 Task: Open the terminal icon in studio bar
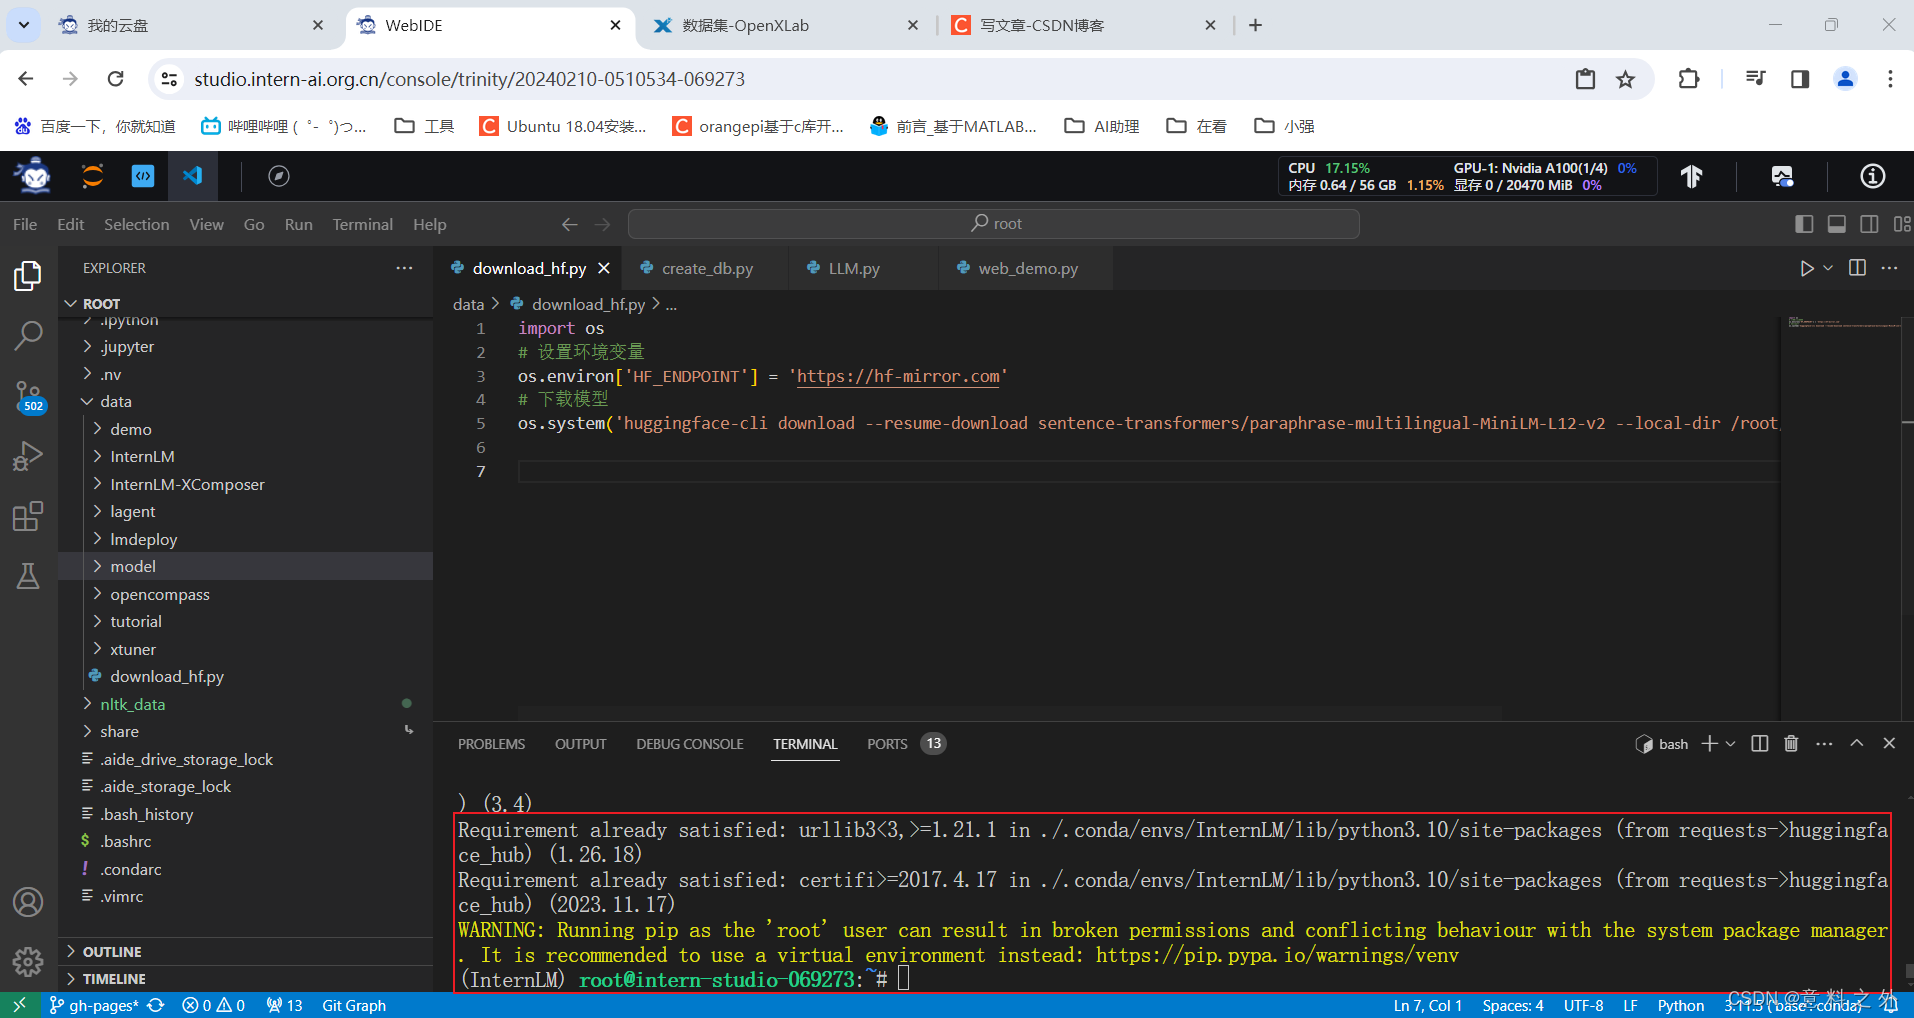click(x=143, y=176)
